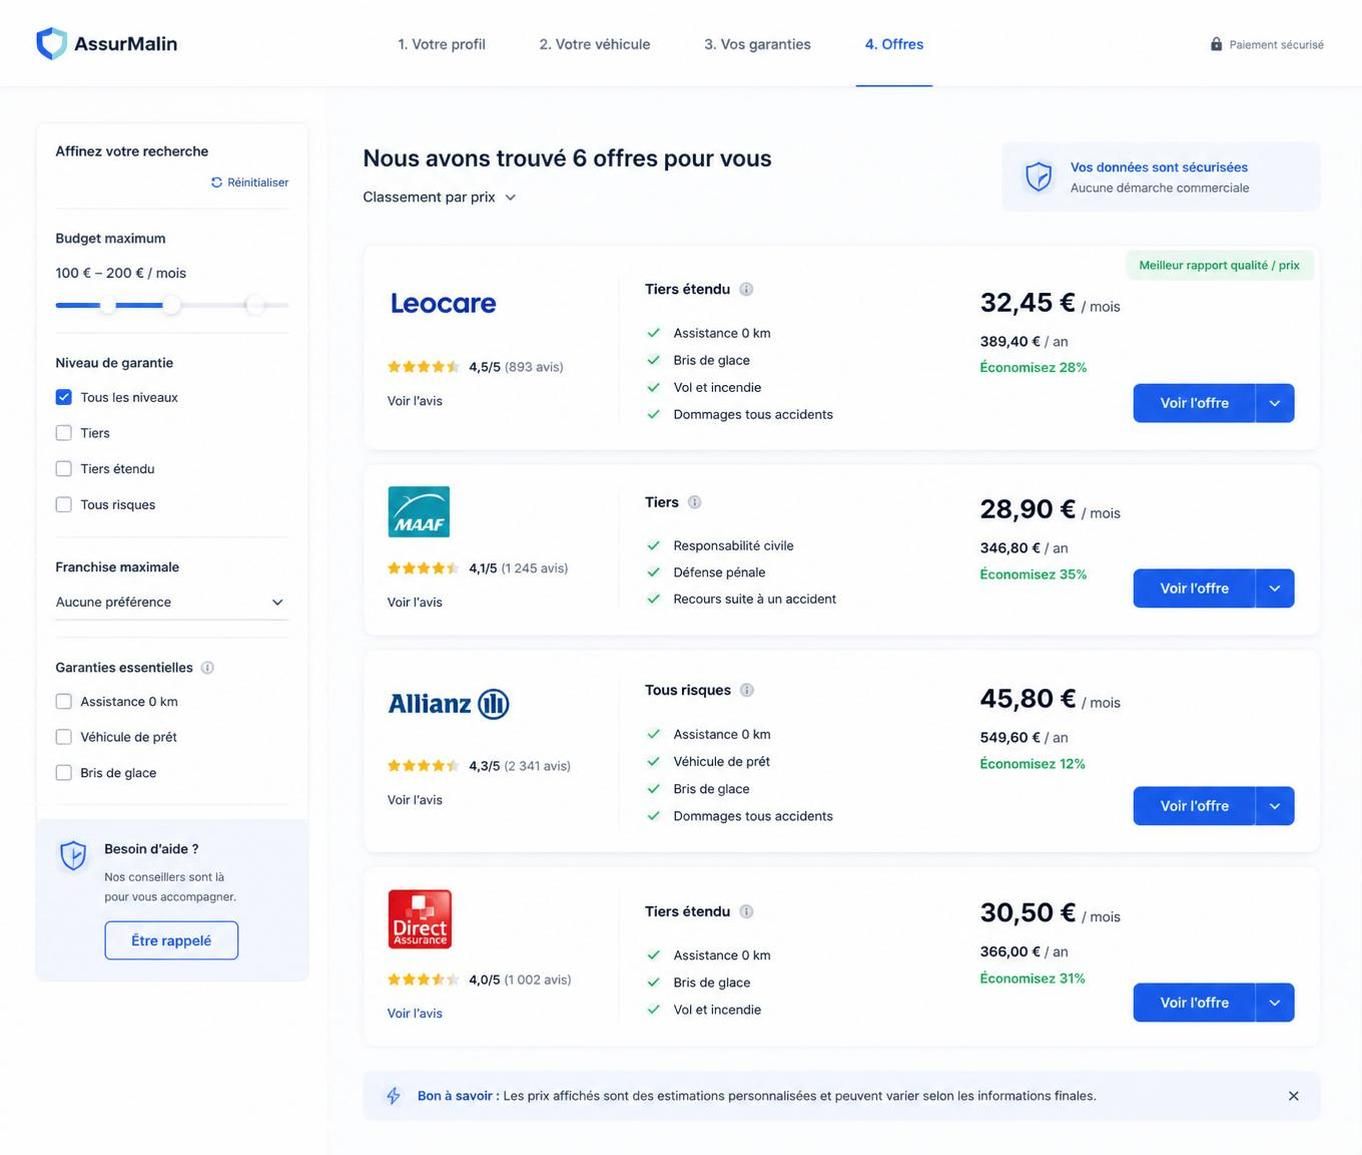Click Voir l'offre for Allianz

click(x=1194, y=806)
